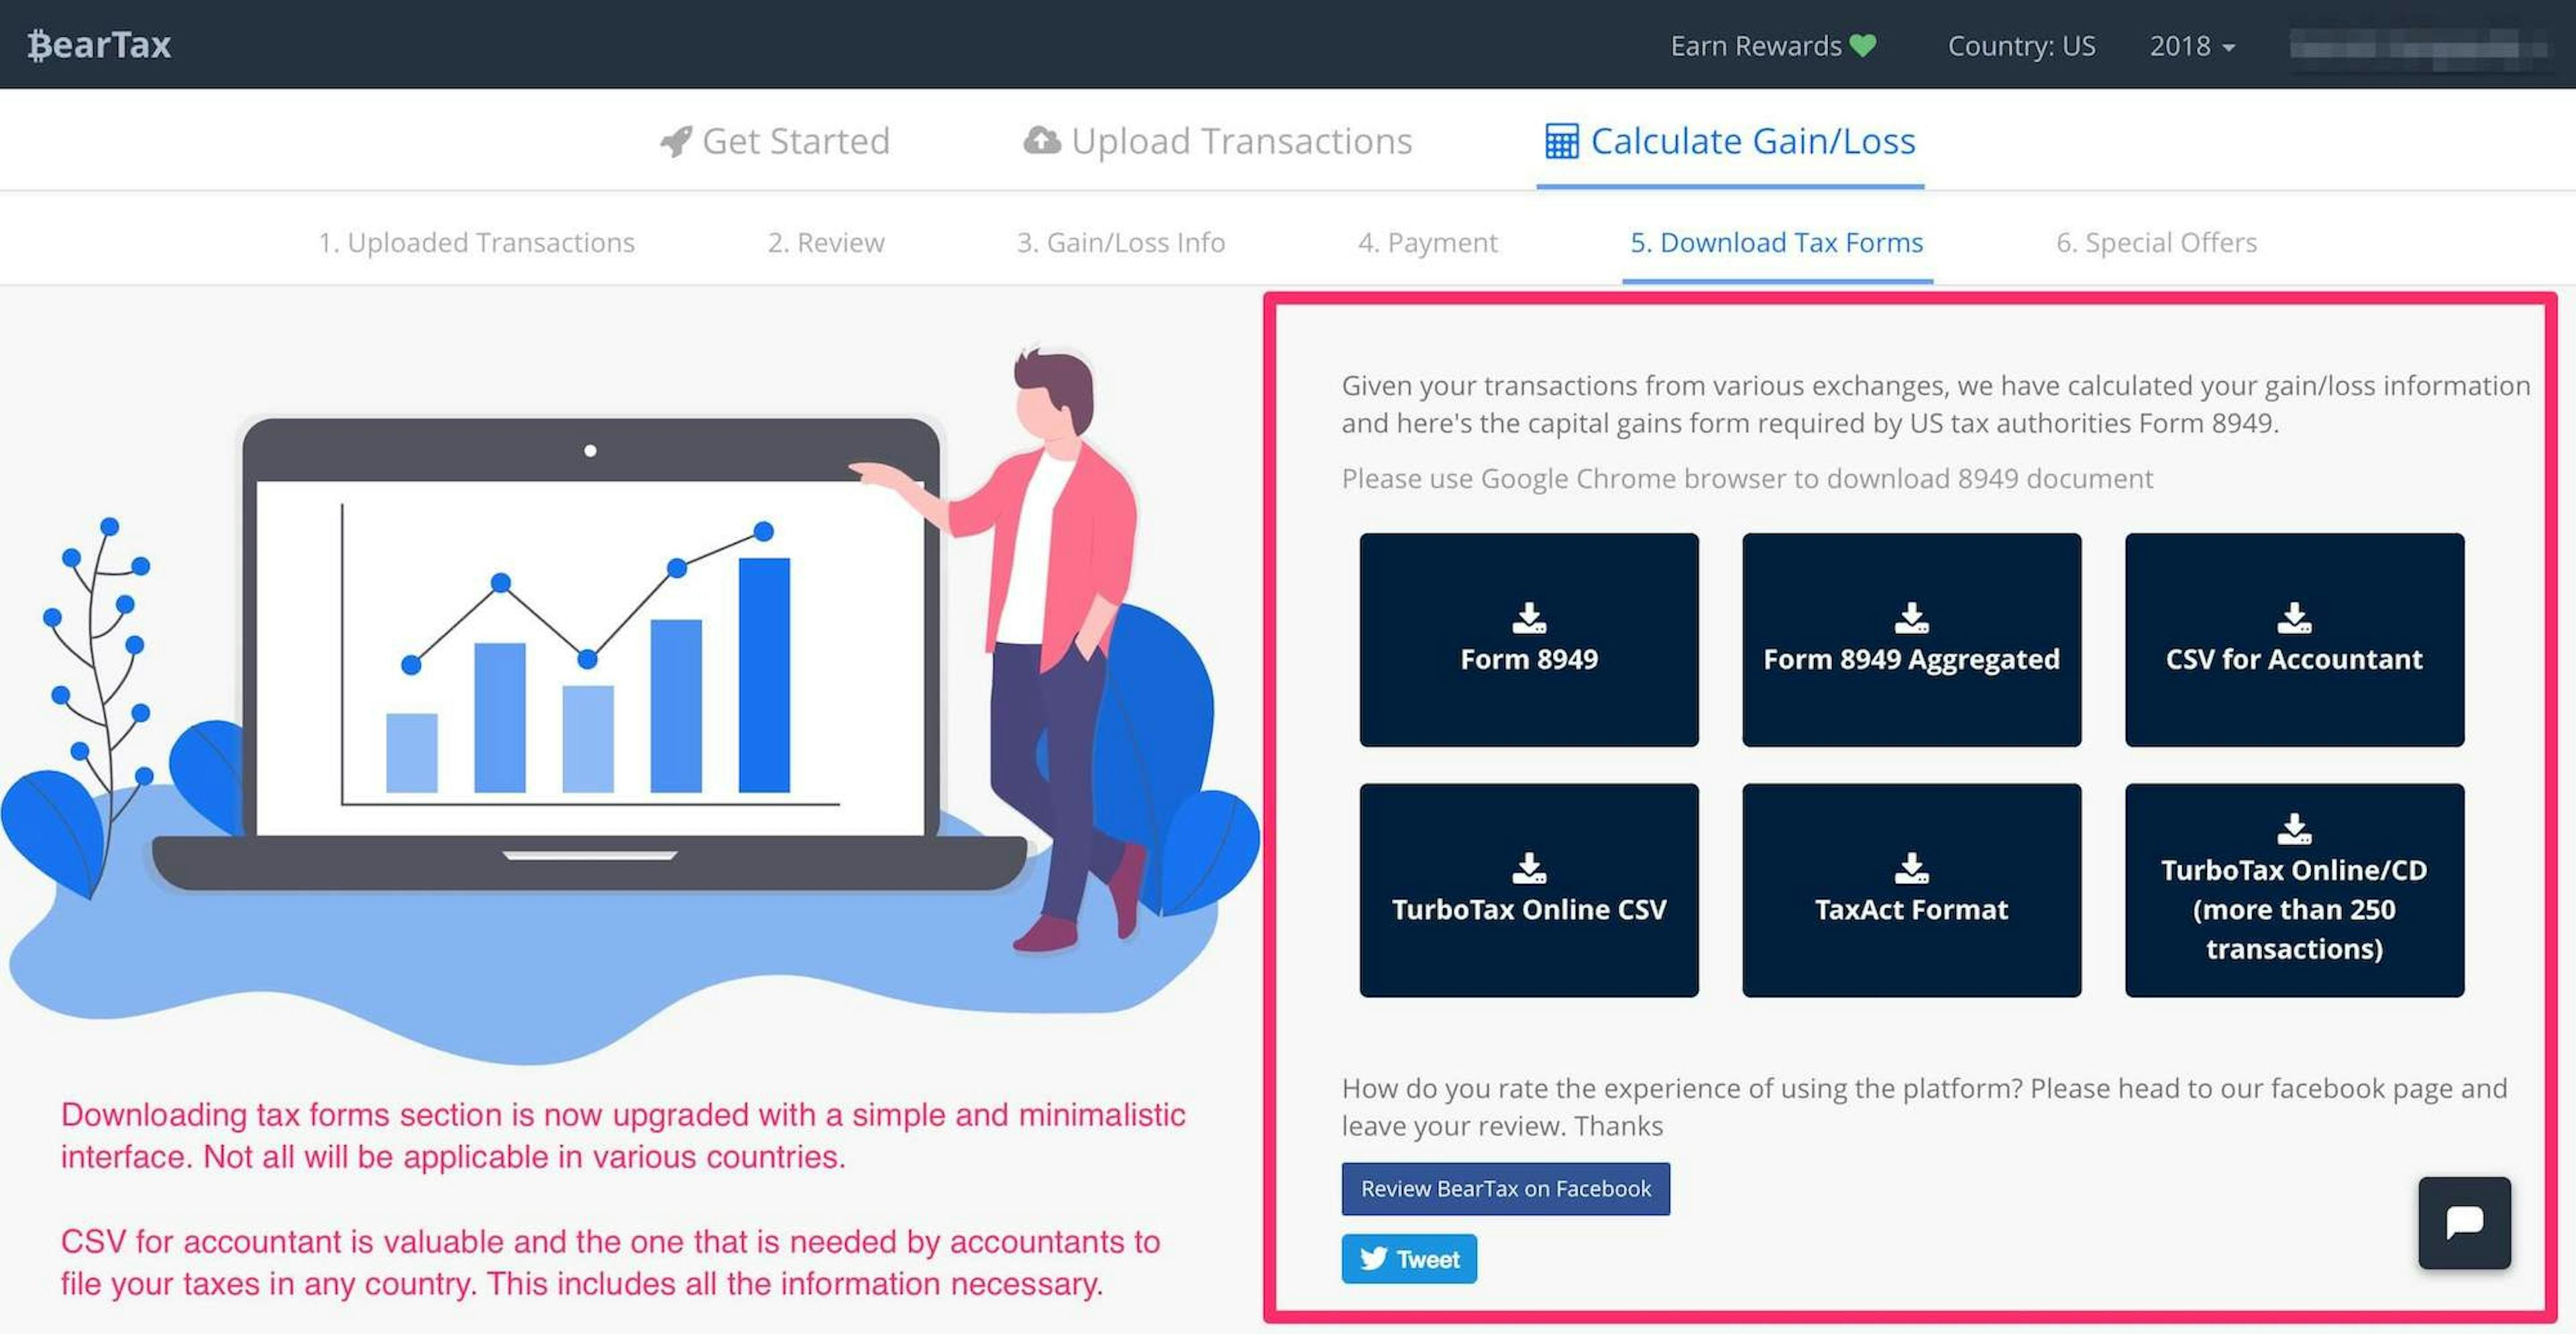Switch to the Get Started tab
The image size is (2576, 1334).
pos(775,141)
